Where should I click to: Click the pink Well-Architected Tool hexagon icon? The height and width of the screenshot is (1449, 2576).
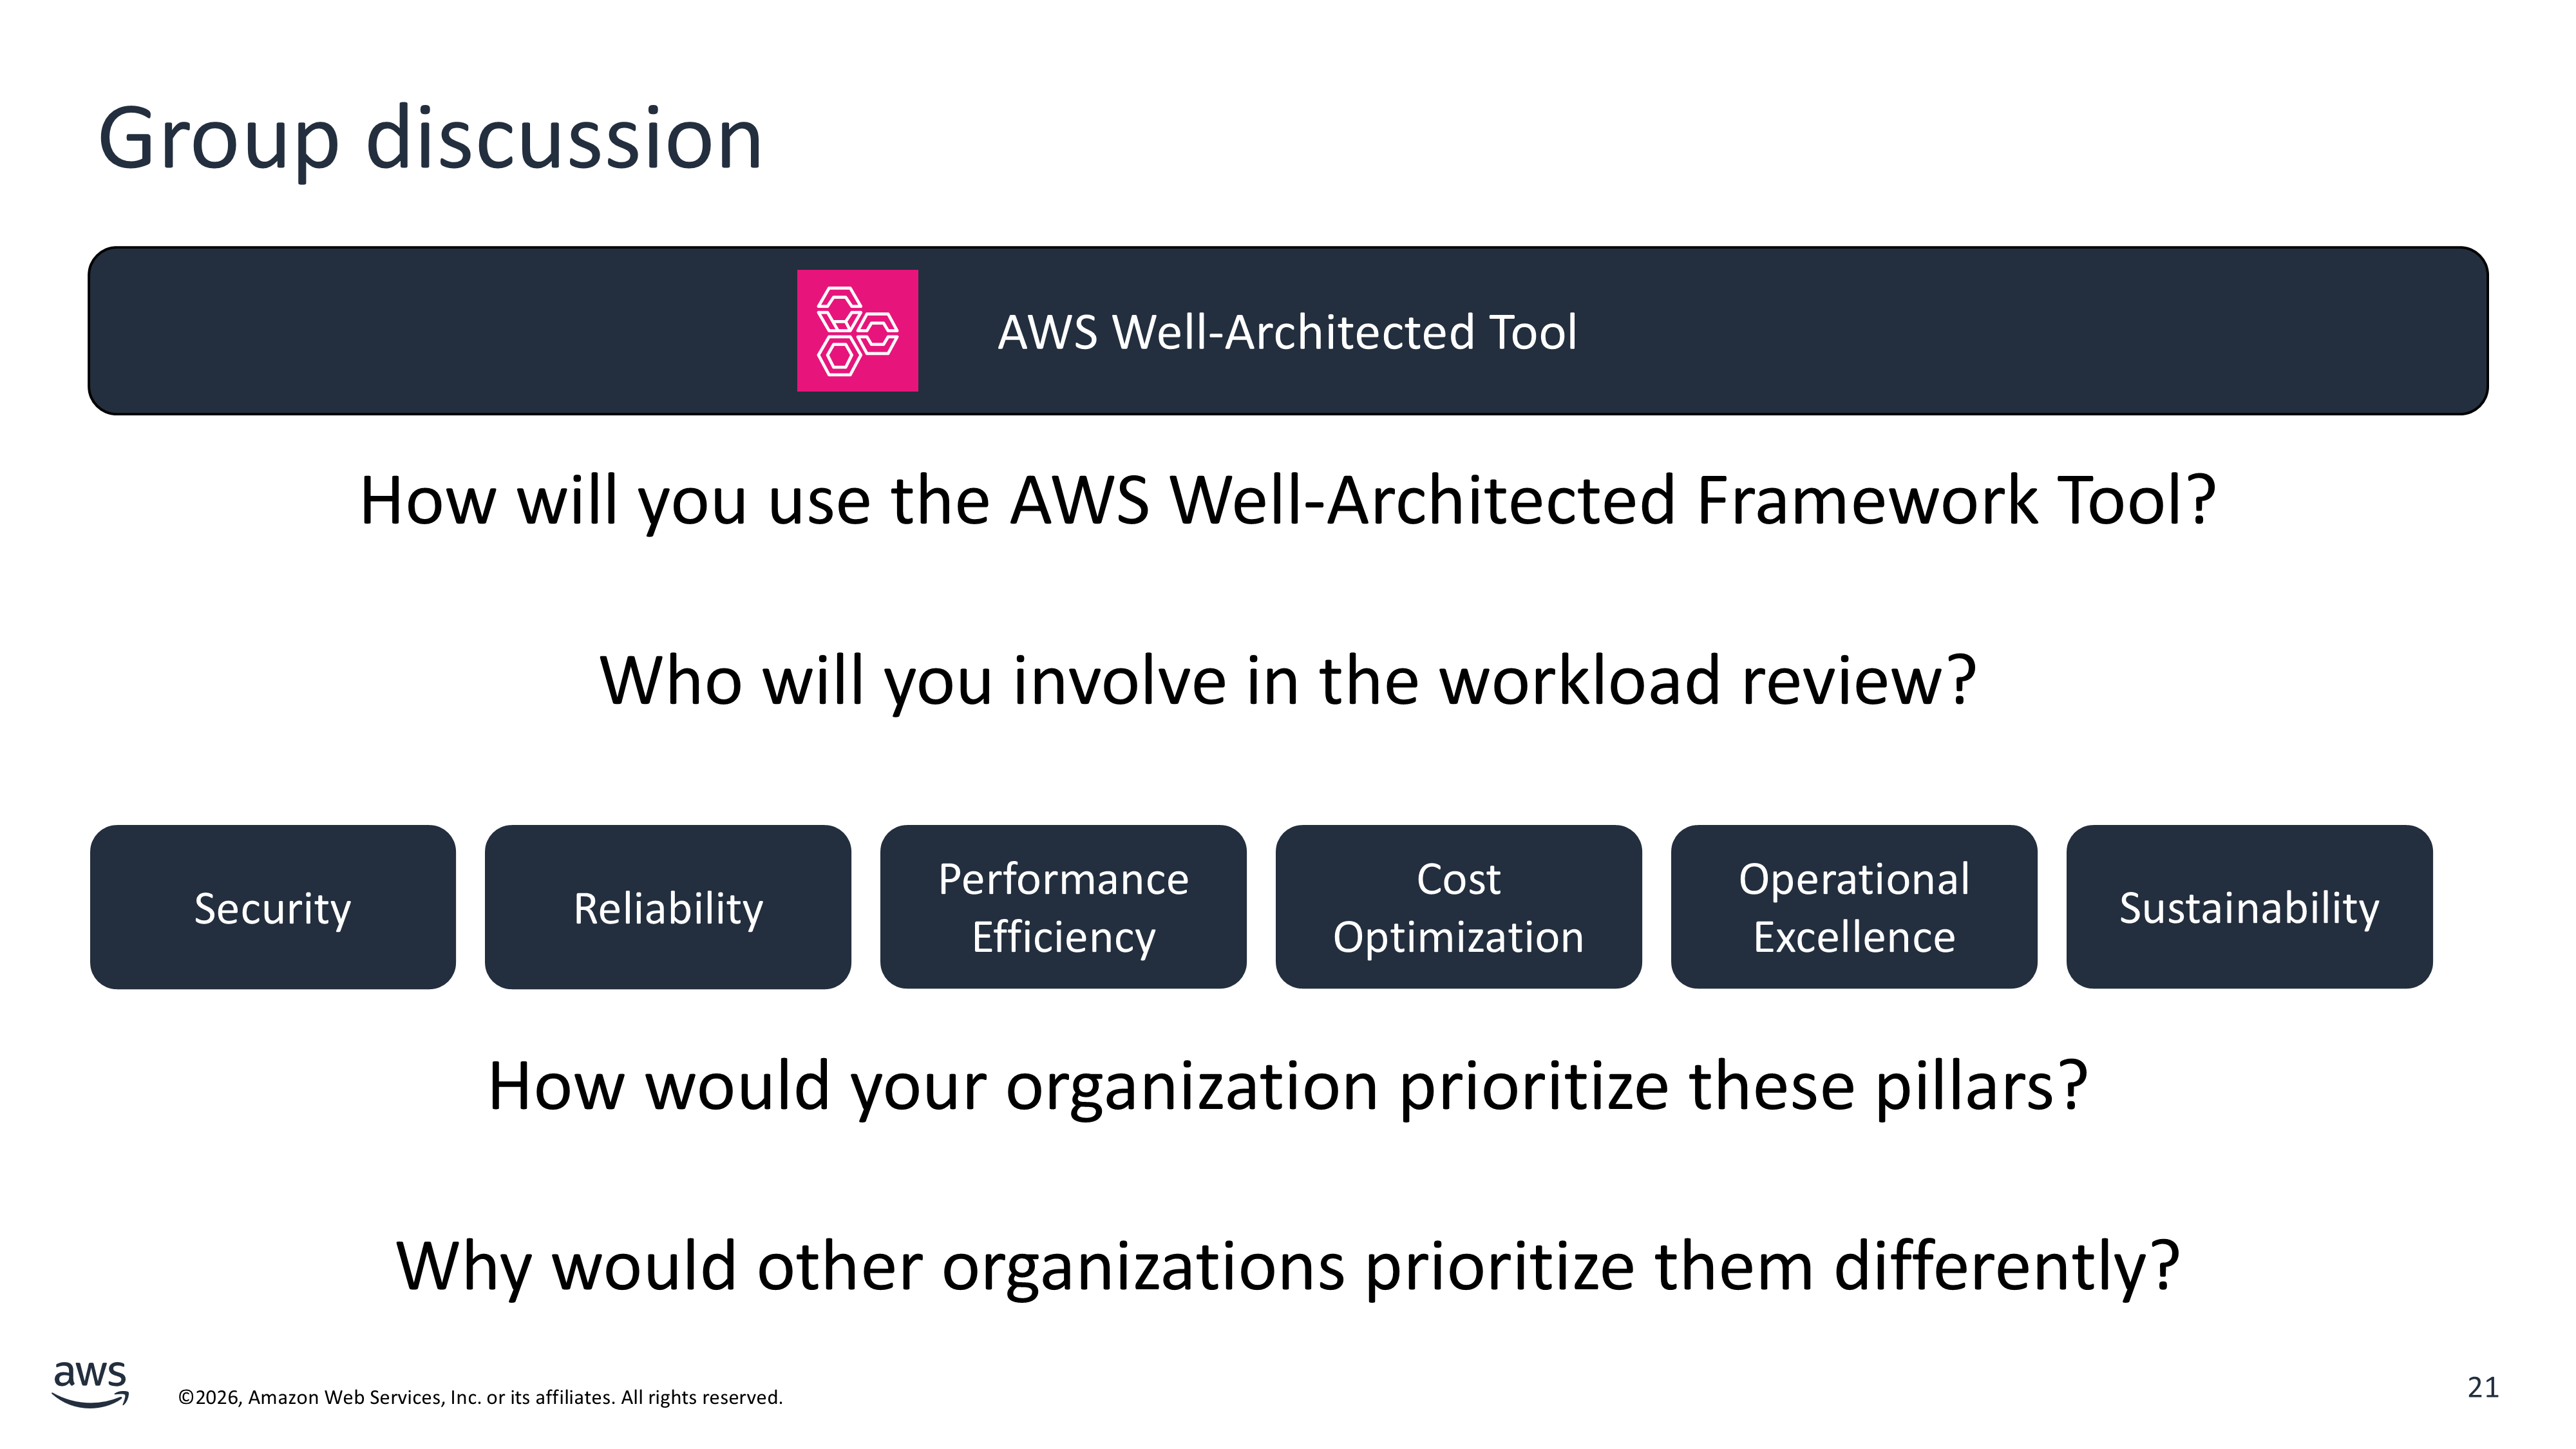click(x=857, y=330)
